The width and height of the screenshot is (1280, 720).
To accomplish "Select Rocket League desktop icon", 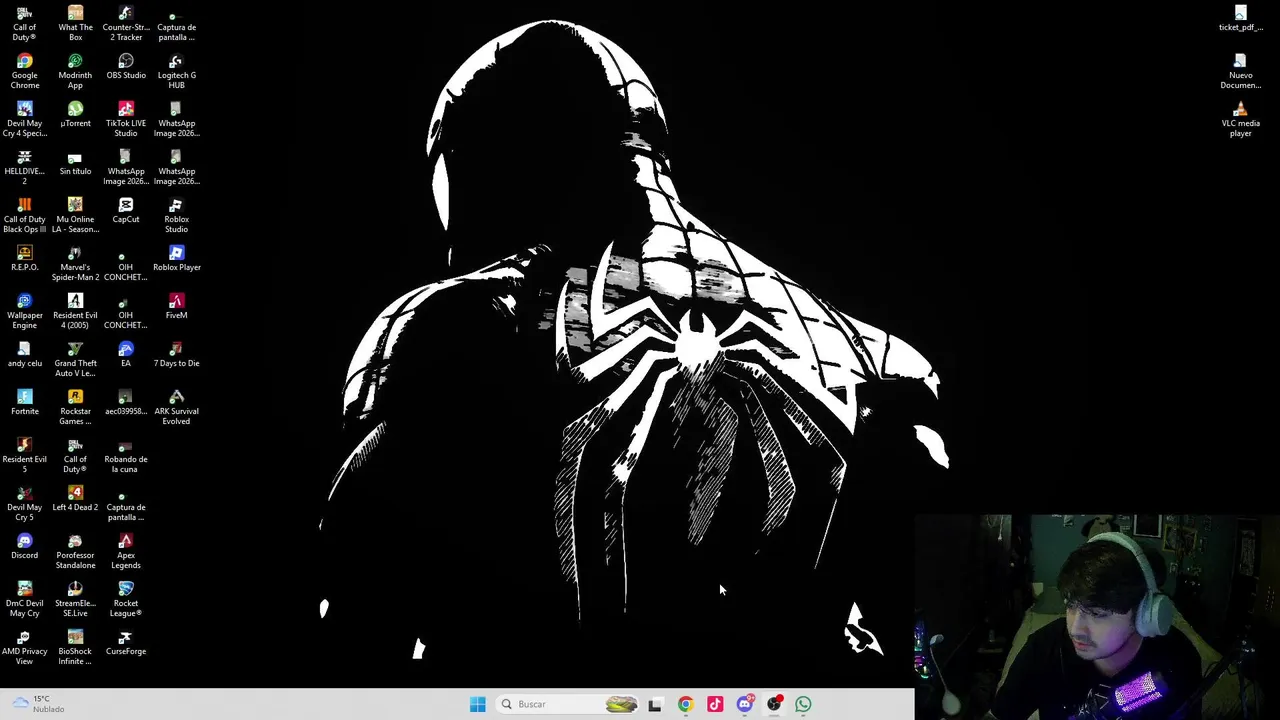I will click(126, 600).
